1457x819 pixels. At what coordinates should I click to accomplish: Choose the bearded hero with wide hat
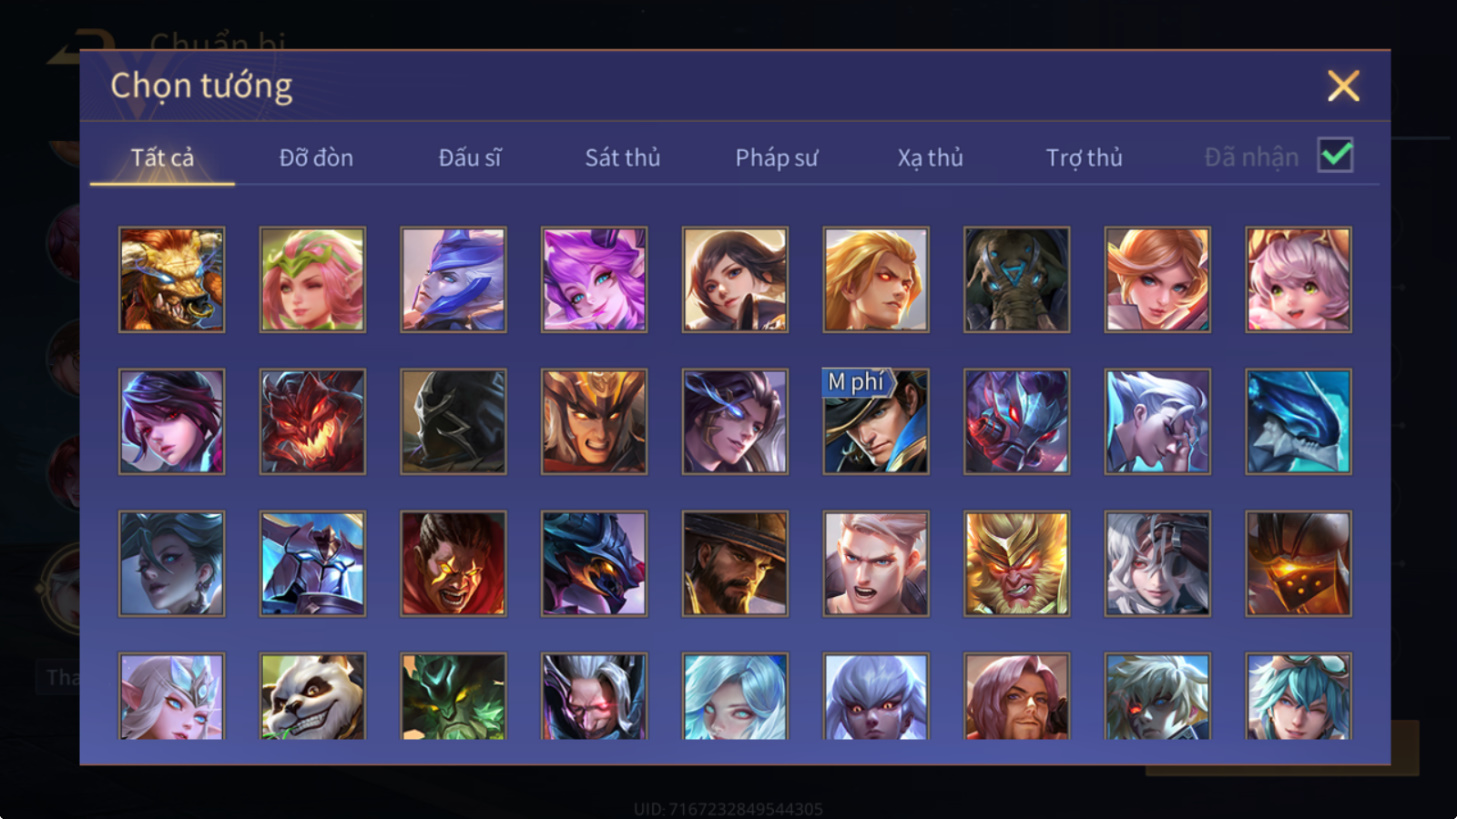click(x=735, y=563)
